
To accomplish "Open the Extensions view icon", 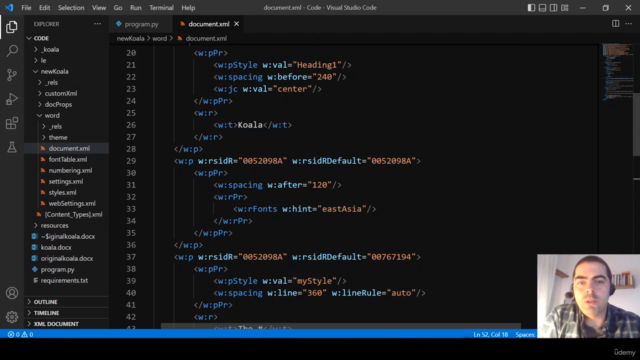I will click(x=12, y=123).
